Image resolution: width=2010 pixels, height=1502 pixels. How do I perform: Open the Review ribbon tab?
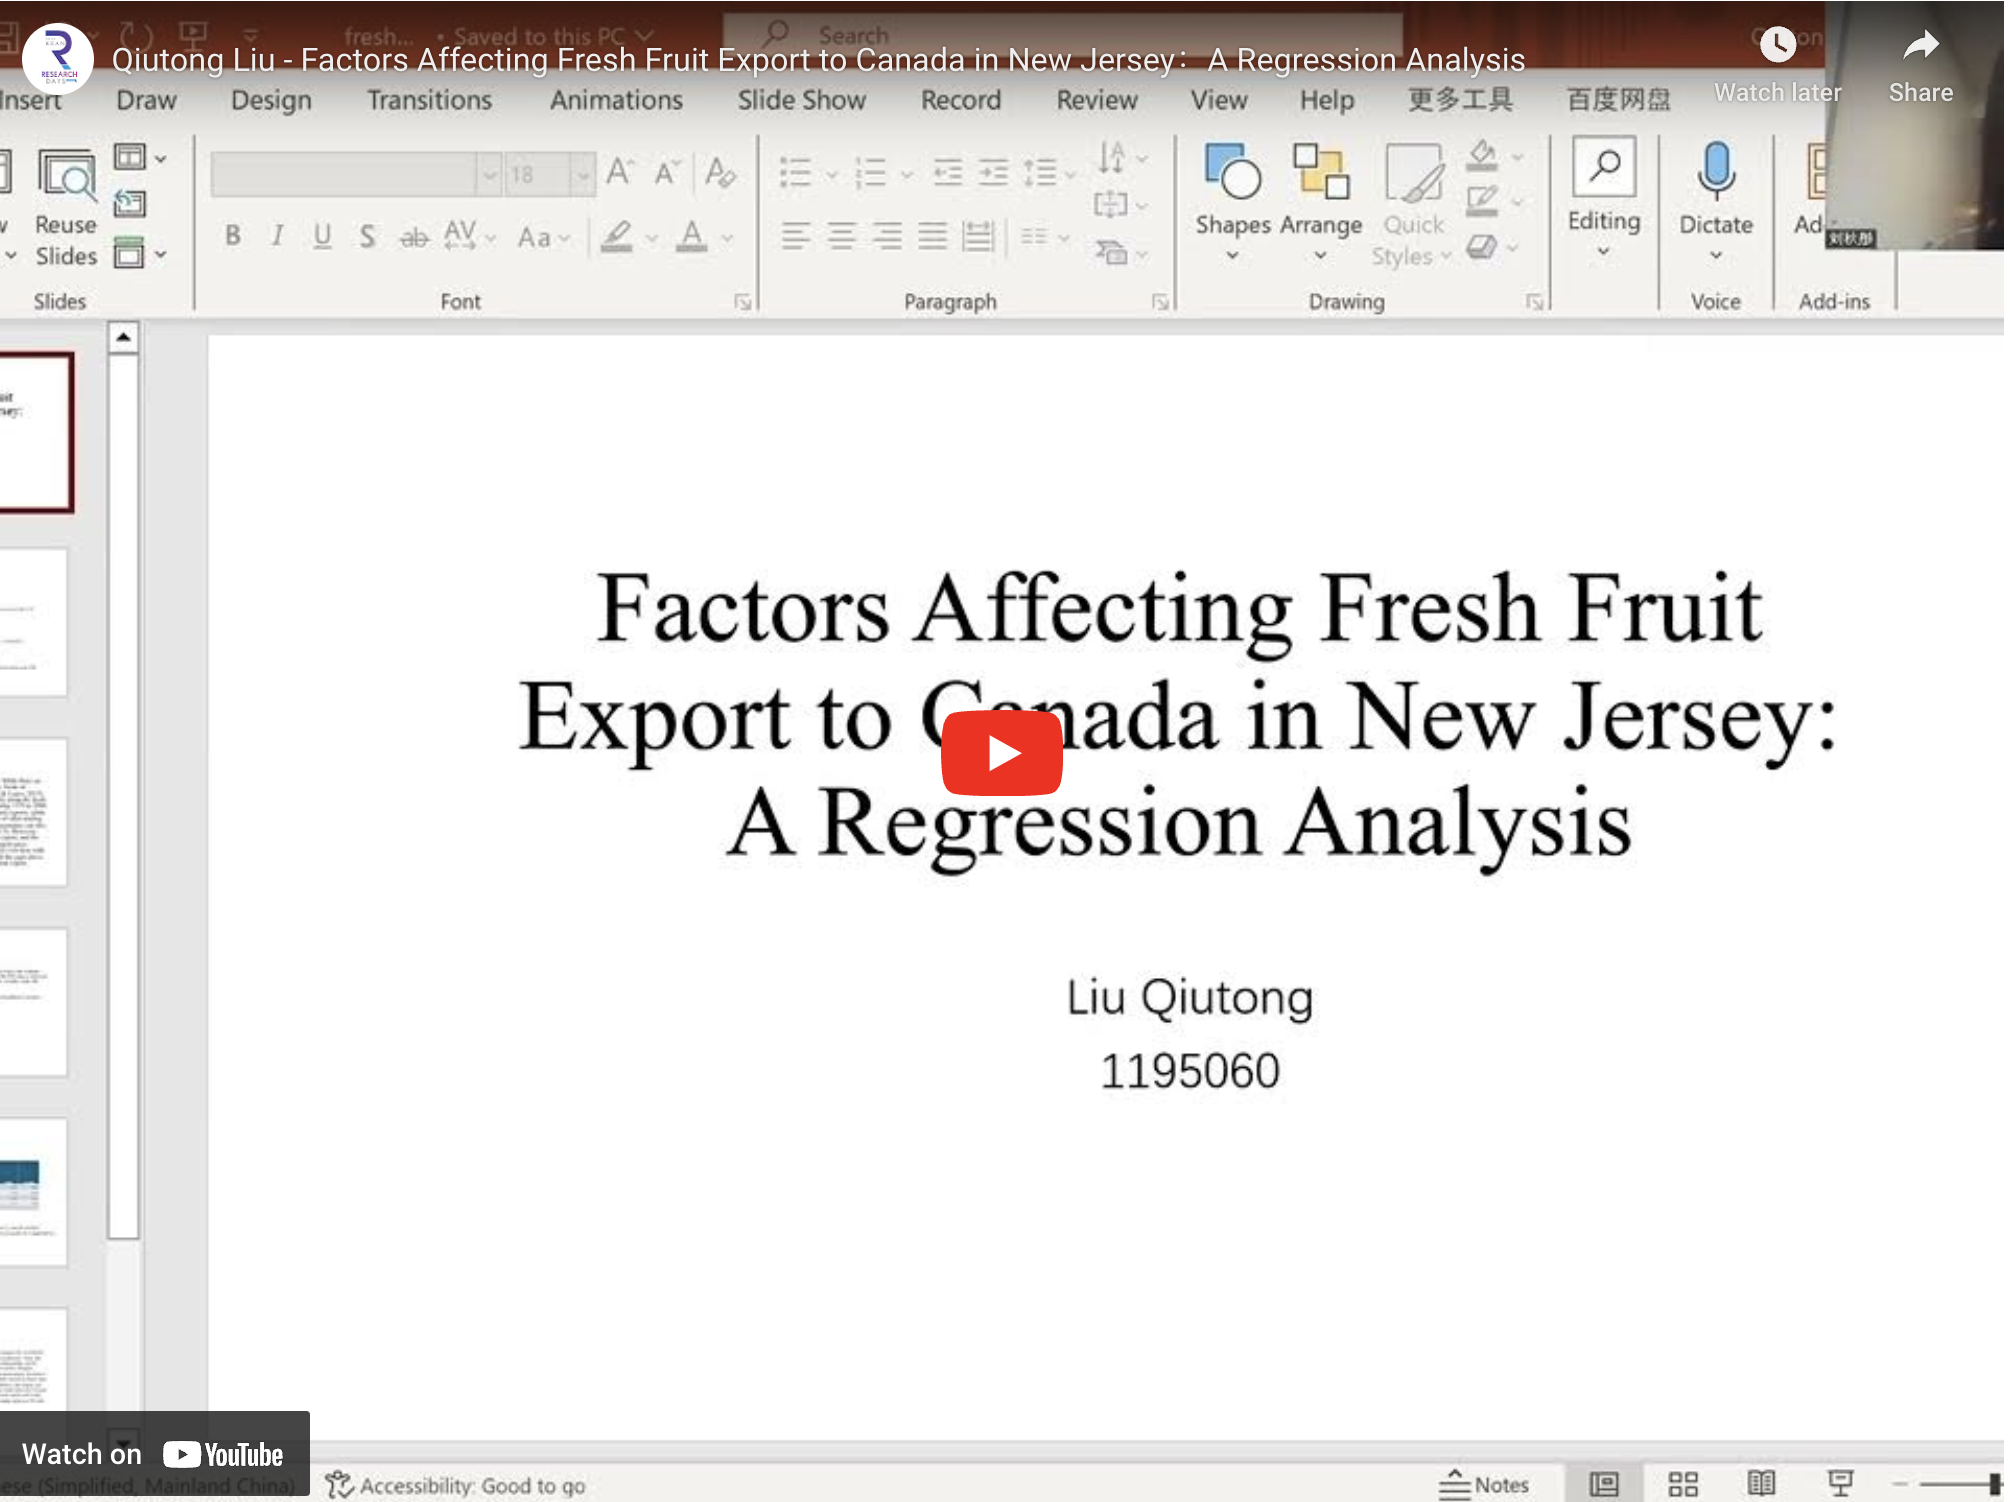1097,100
